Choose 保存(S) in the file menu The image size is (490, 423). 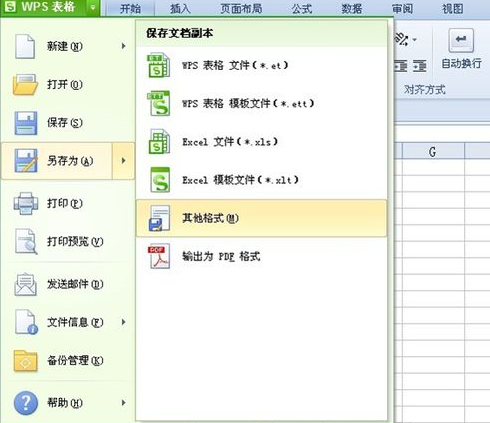point(68,123)
